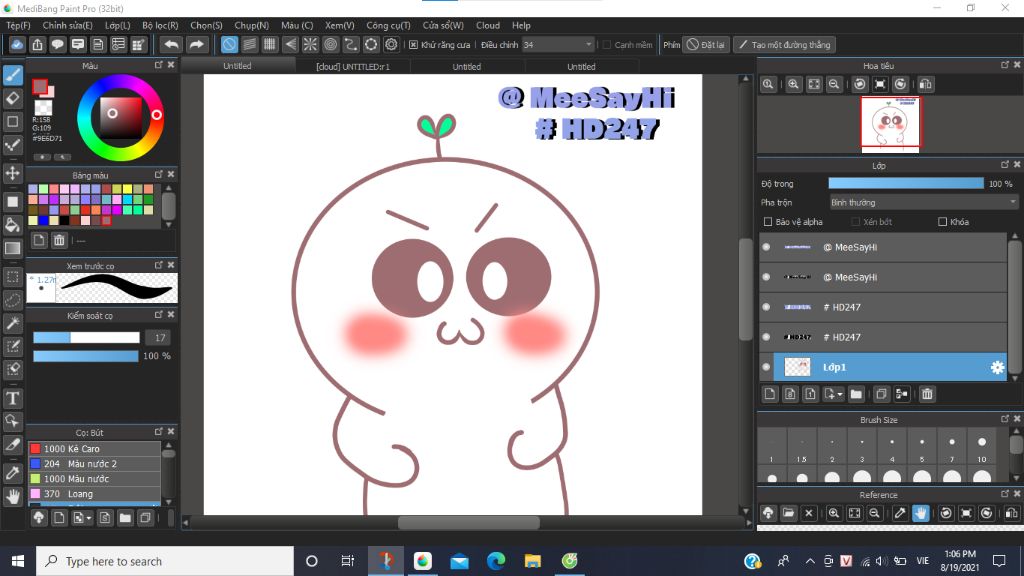Enable the radial snap guide
The image size is (1024, 576).
pyautogui.click(x=310, y=44)
